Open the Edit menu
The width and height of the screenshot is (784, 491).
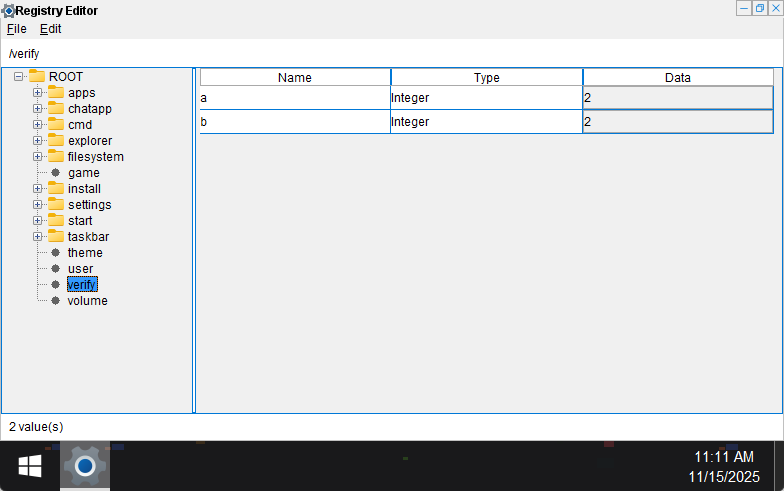[x=50, y=29]
